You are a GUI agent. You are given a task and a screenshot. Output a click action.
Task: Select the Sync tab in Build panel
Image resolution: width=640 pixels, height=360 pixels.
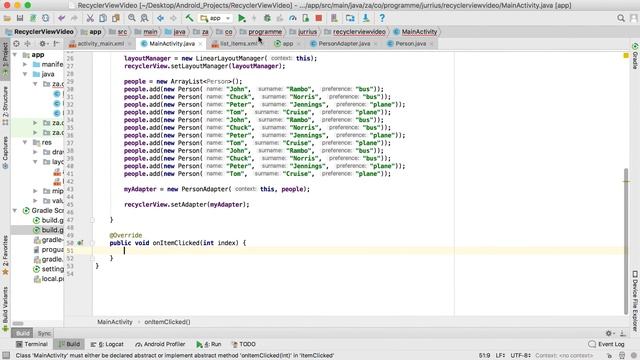(x=44, y=333)
